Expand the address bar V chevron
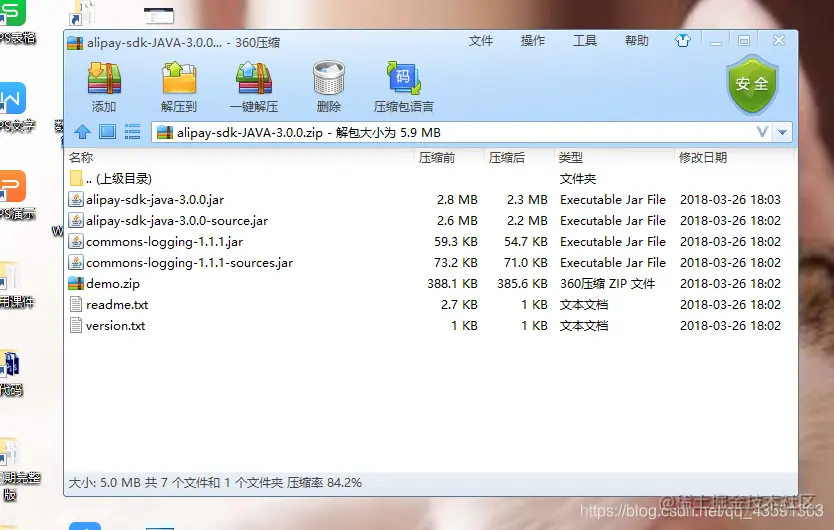This screenshot has width=834, height=530. 762,132
